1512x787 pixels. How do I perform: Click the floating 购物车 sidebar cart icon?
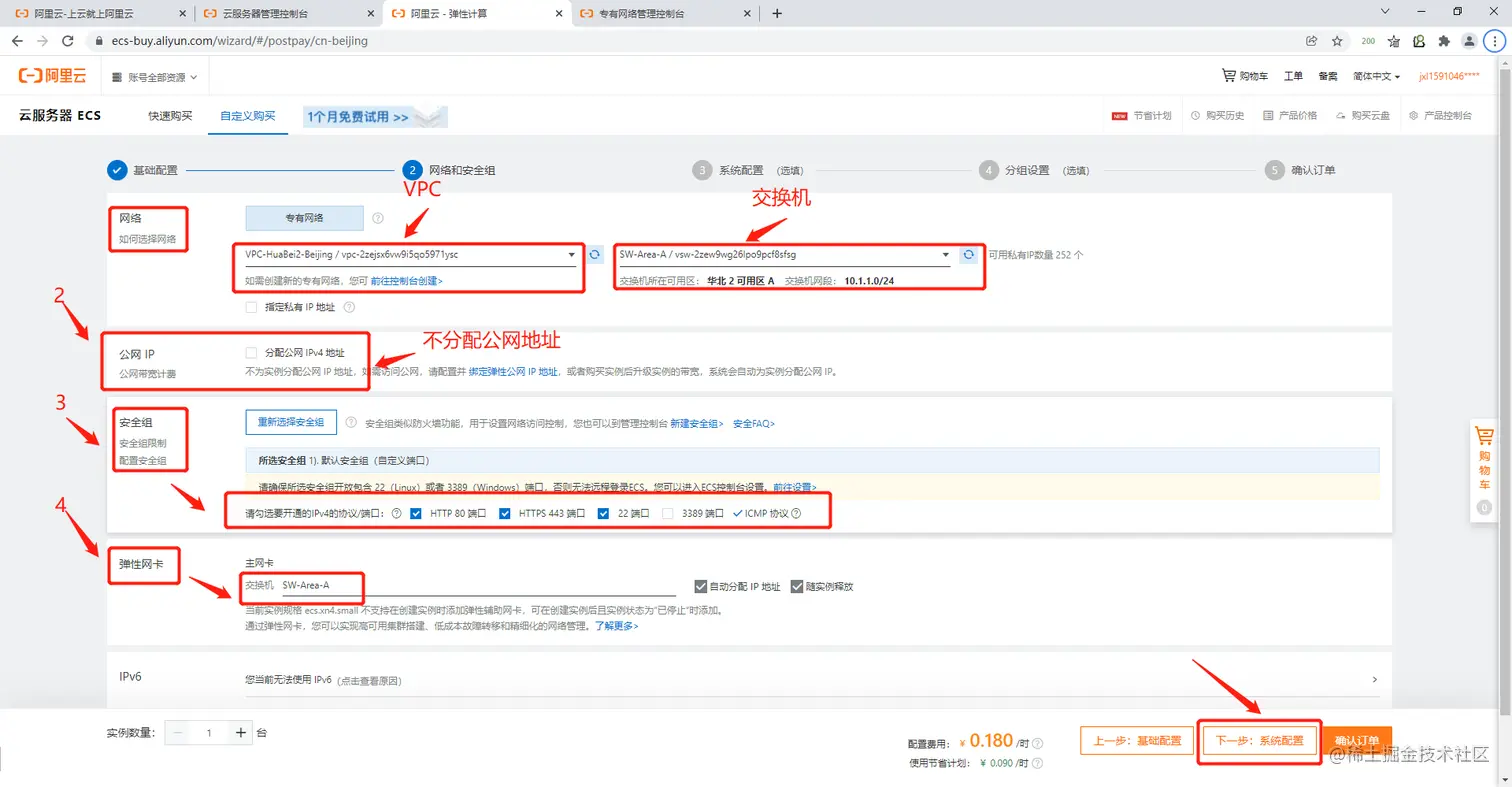tap(1485, 436)
